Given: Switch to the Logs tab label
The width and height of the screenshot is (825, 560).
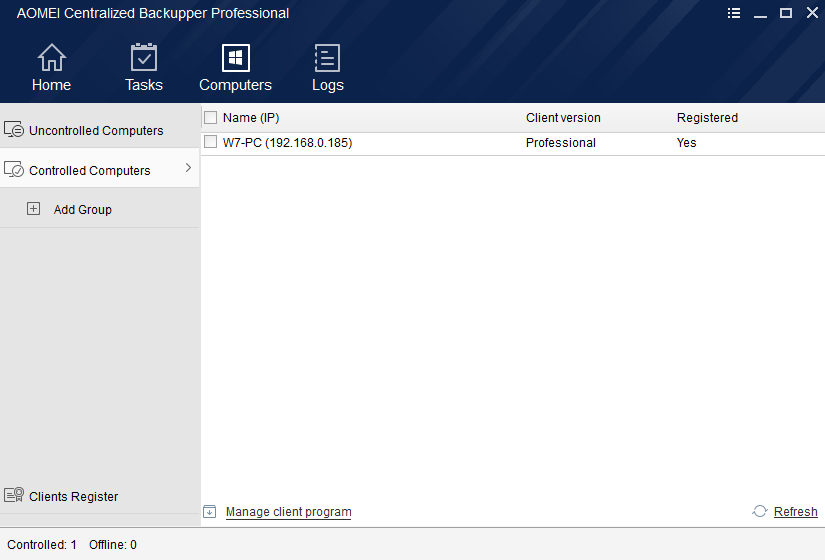Looking at the screenshot, I should [x=328, y=85].
